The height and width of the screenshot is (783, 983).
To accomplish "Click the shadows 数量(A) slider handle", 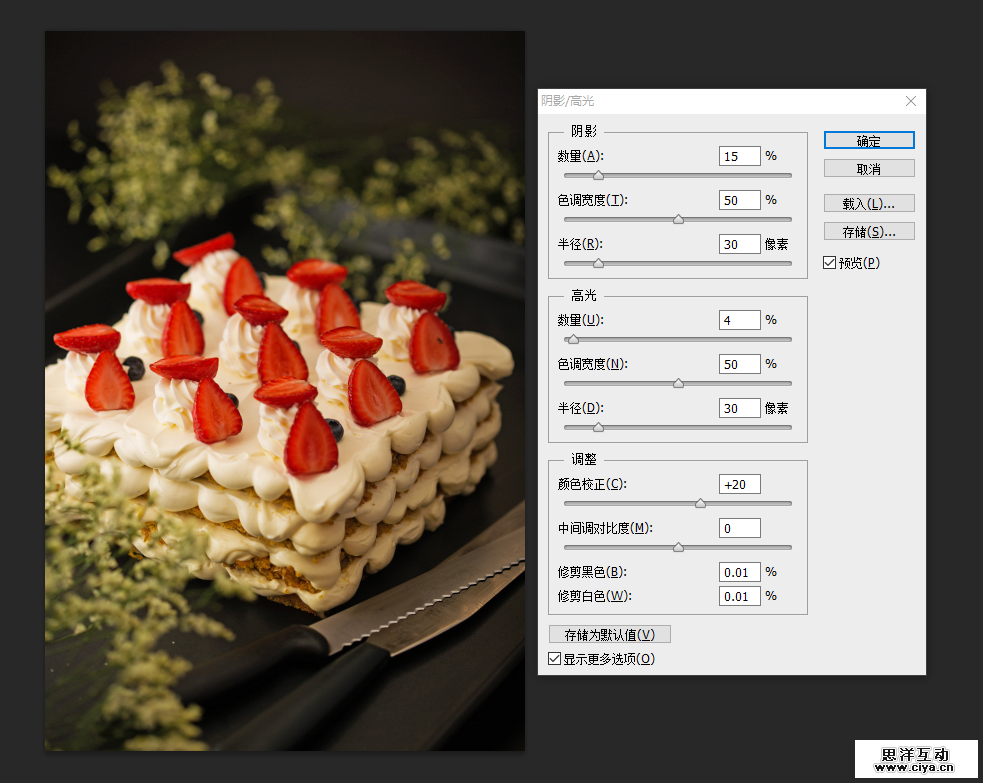I will point(598,176).
